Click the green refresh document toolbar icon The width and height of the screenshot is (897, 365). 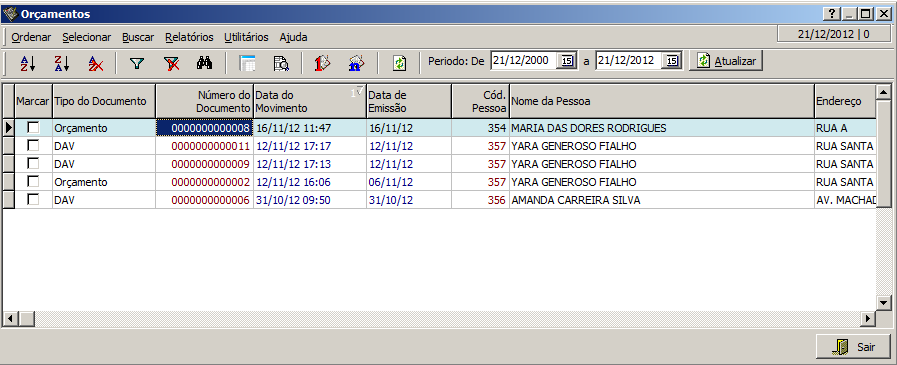pos(399,62)
